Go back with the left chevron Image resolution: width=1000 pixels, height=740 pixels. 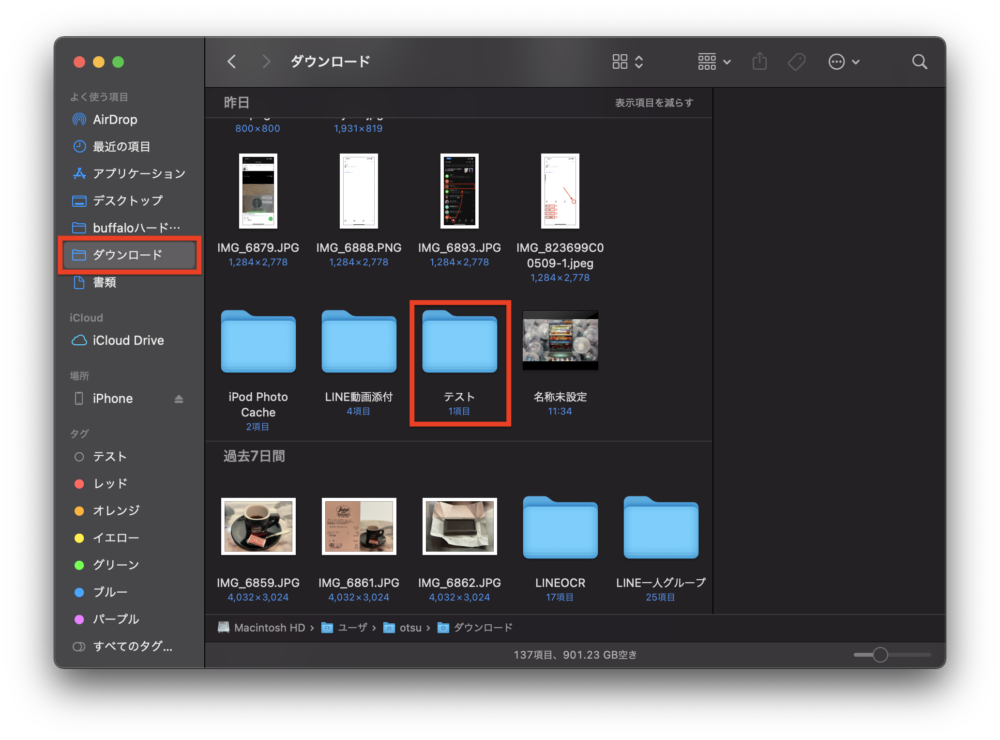[x=232, y=62]
